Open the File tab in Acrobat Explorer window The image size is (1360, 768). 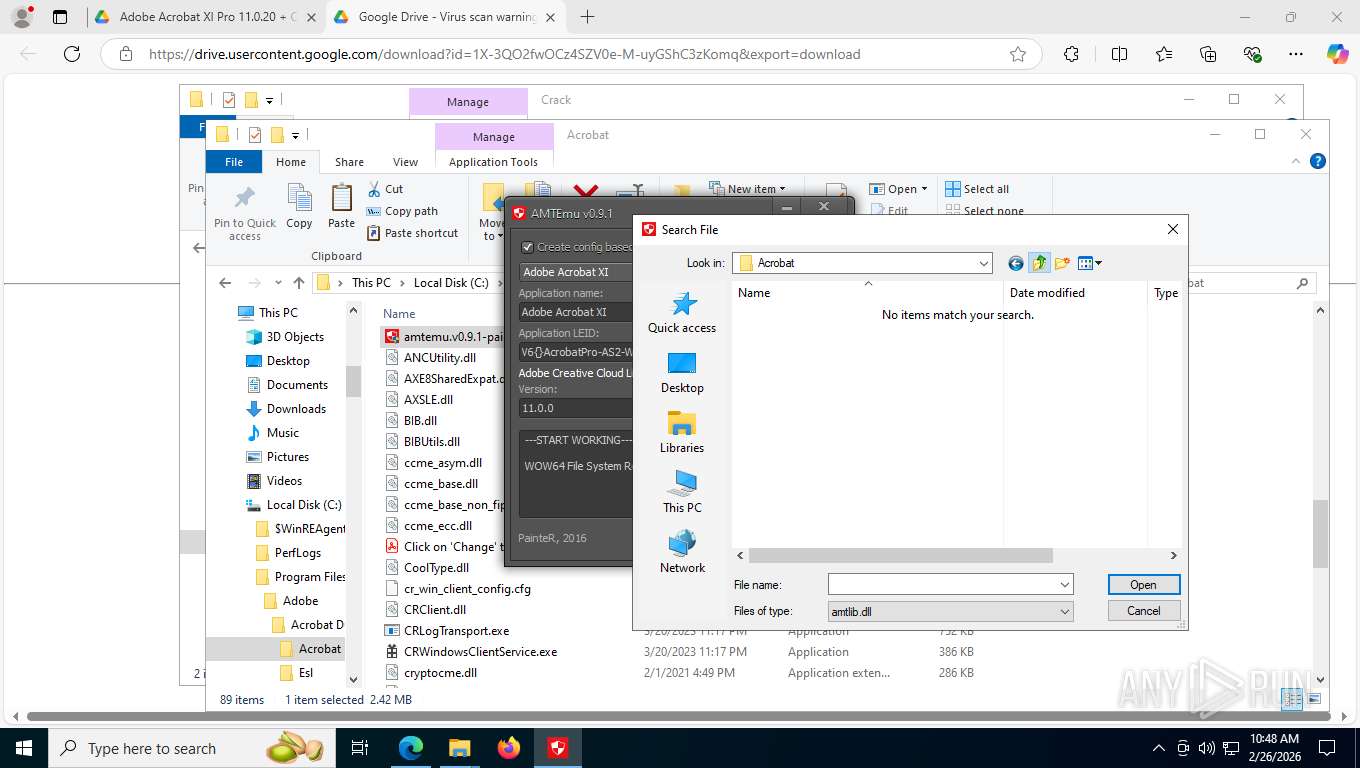234,162
